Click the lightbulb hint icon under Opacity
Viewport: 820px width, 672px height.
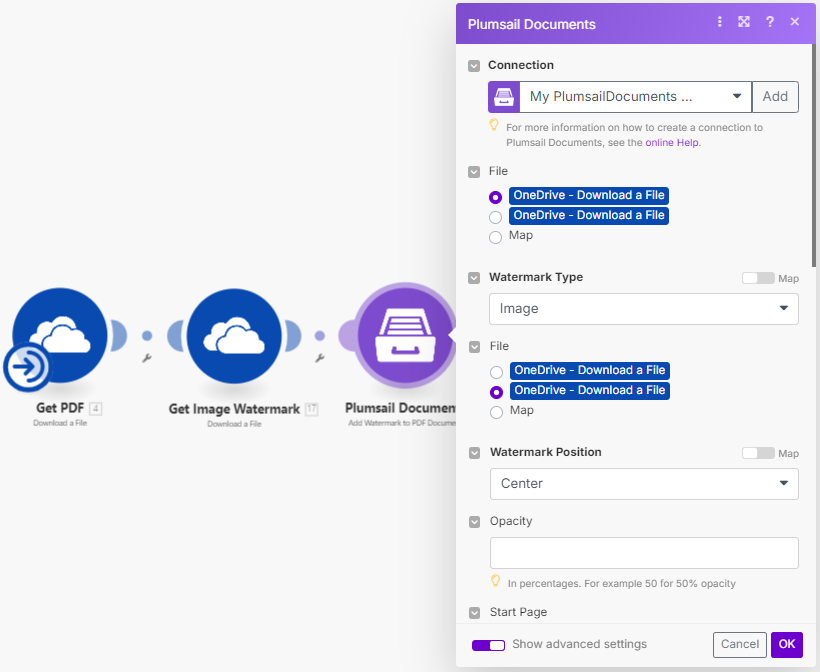tap(495, 580)
